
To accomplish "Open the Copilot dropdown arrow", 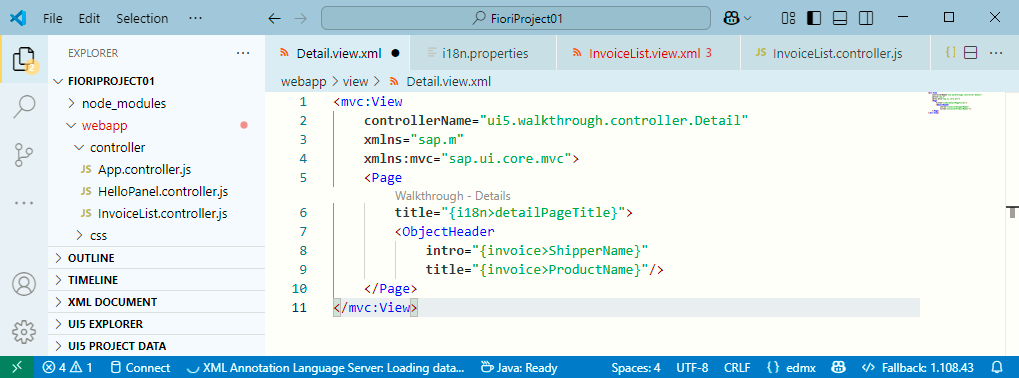I will (747, 18).
